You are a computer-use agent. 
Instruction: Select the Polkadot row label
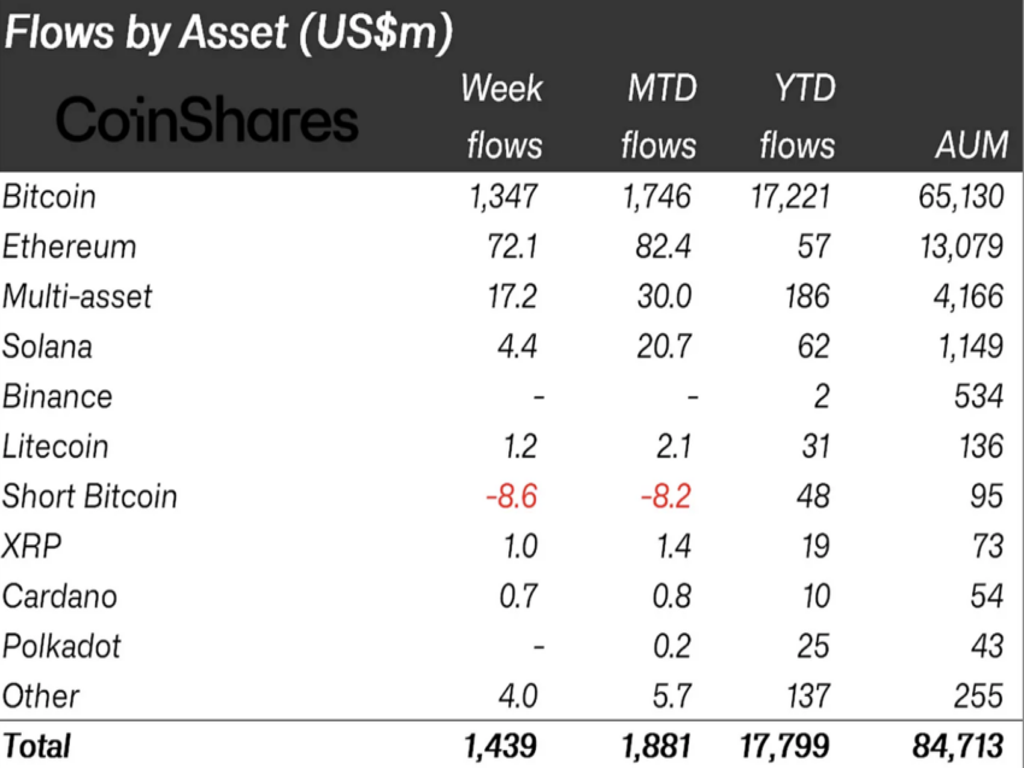61,646
